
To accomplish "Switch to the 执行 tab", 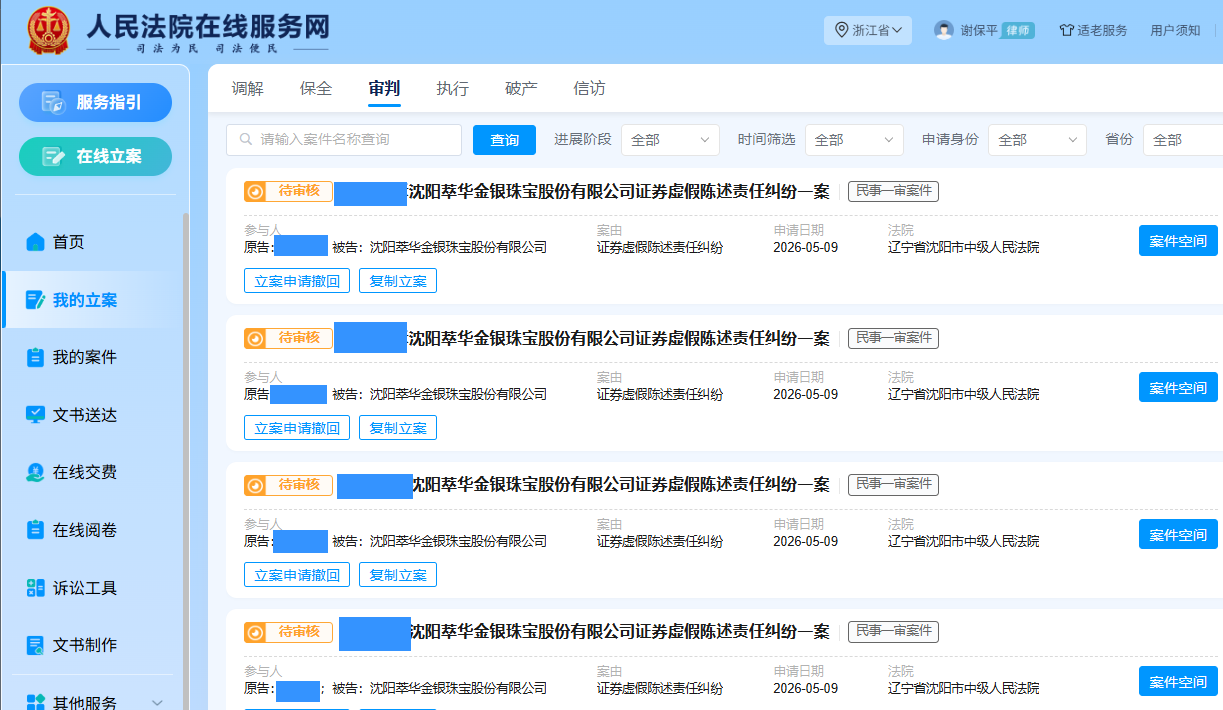I will pyautogui.click(x=453, y=88).
